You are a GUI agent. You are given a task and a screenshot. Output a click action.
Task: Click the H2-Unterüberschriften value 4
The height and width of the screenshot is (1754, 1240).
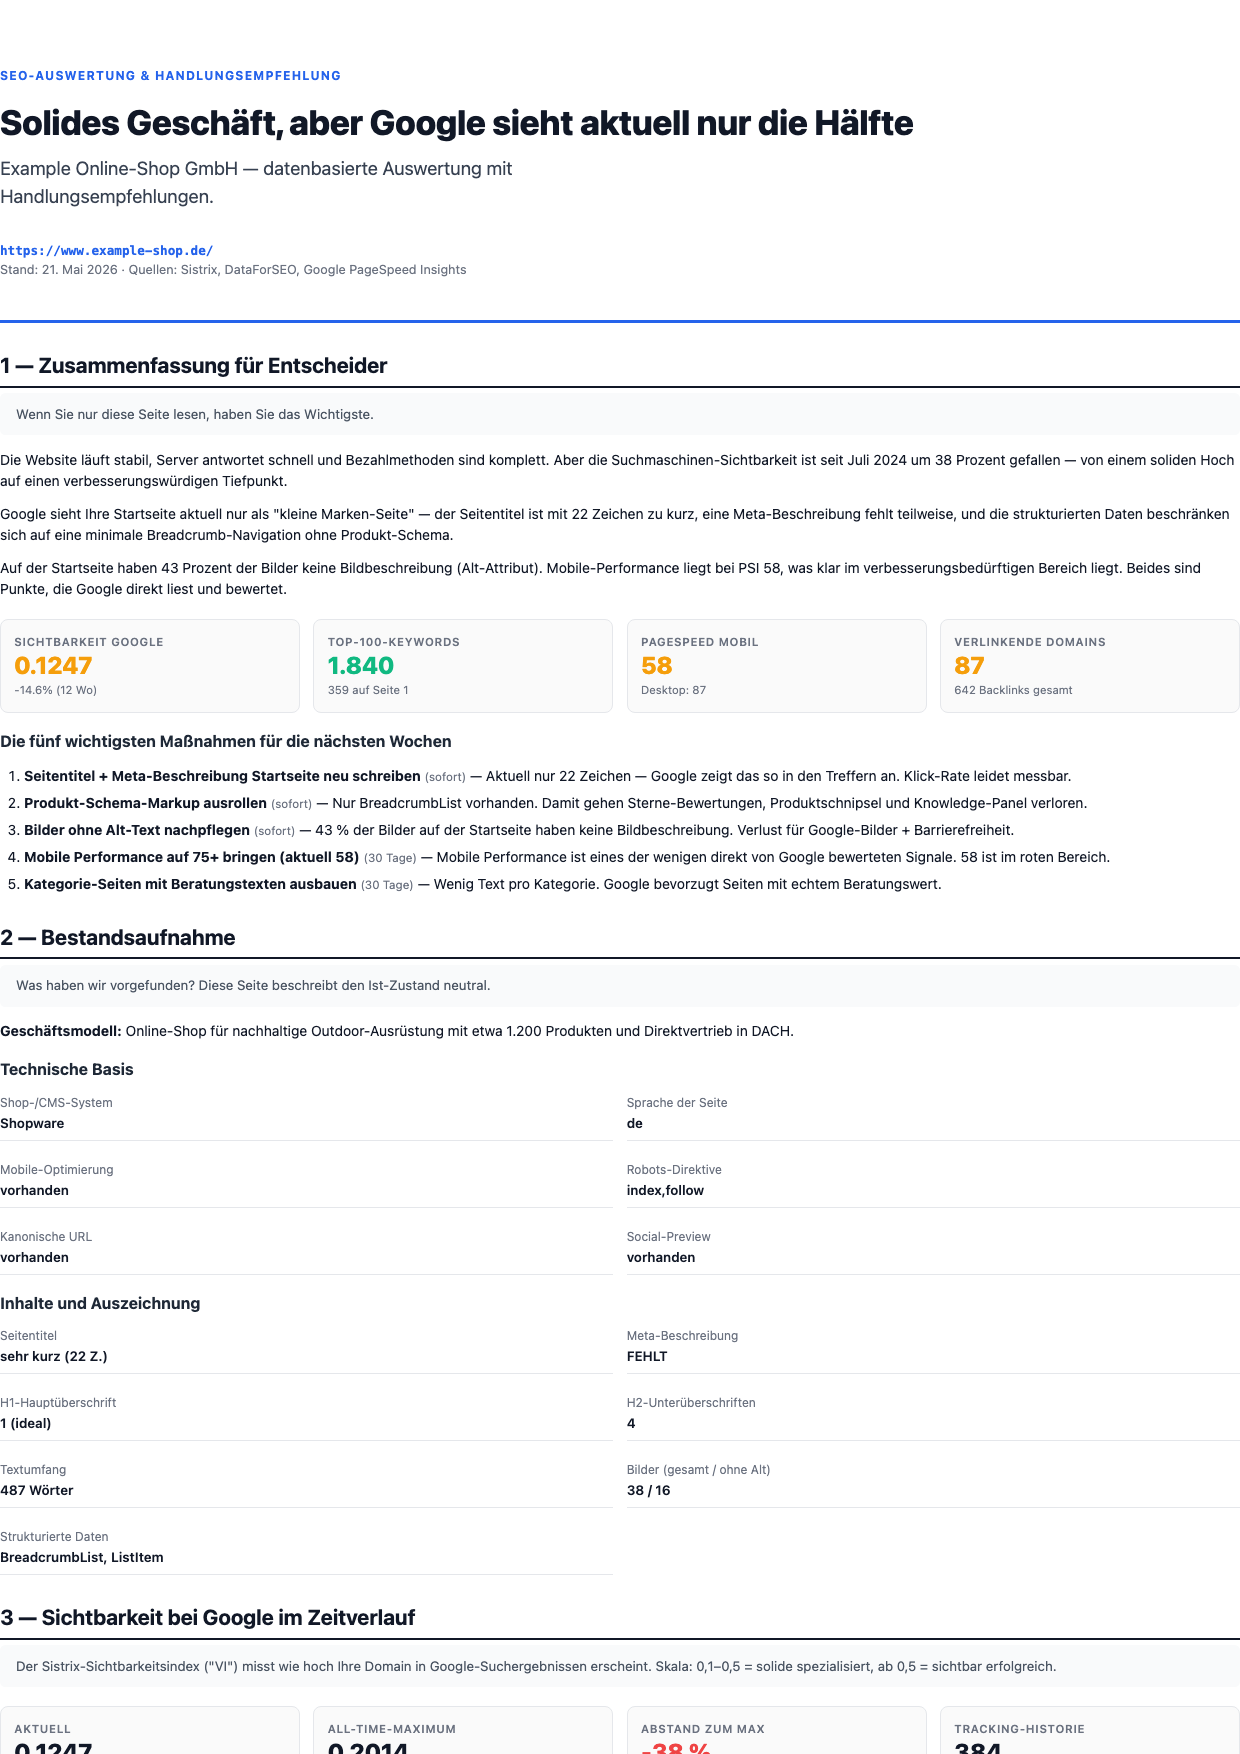[x=631, y=1424]
